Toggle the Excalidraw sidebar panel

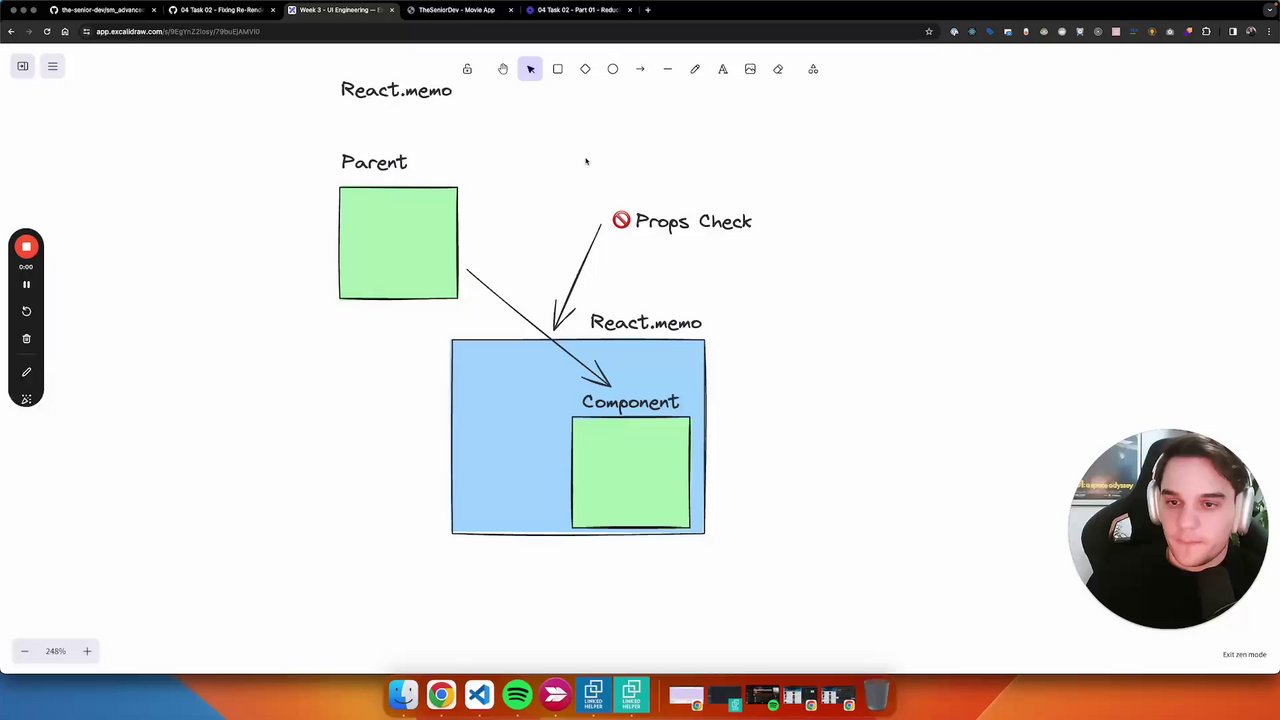23,66
